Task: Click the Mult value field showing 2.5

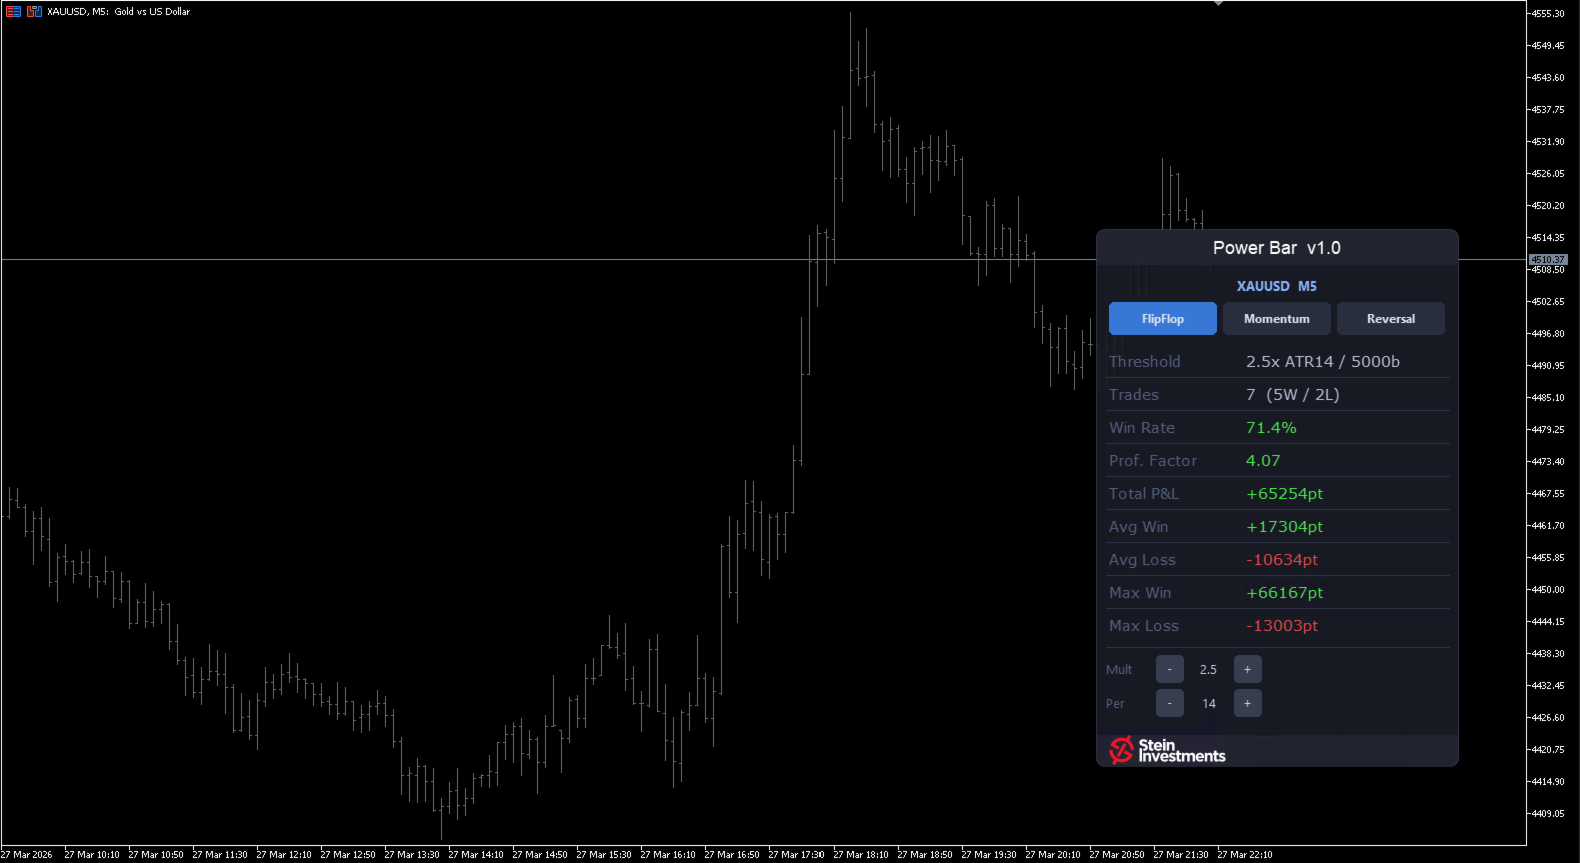Action: (x=1208, y=670)
